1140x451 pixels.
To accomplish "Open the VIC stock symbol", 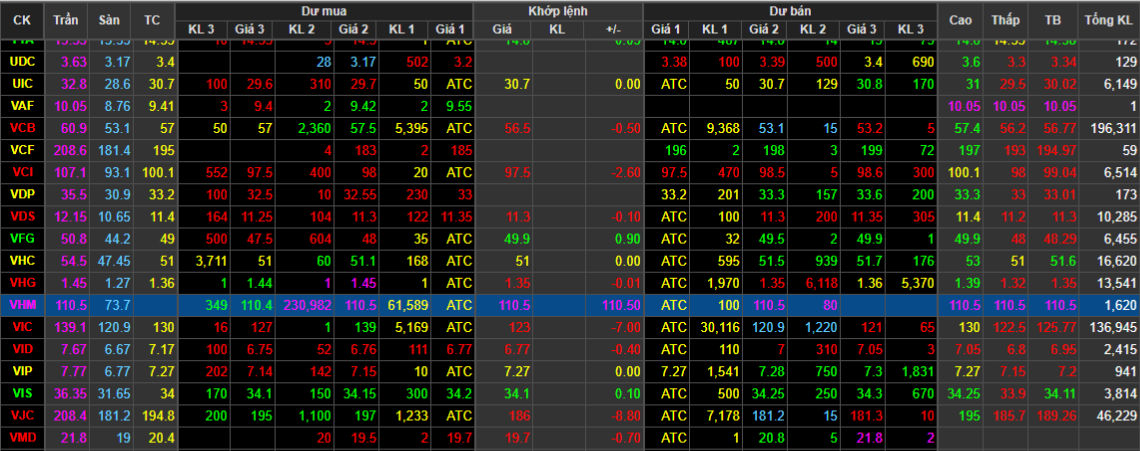I will tap(22, 326).
